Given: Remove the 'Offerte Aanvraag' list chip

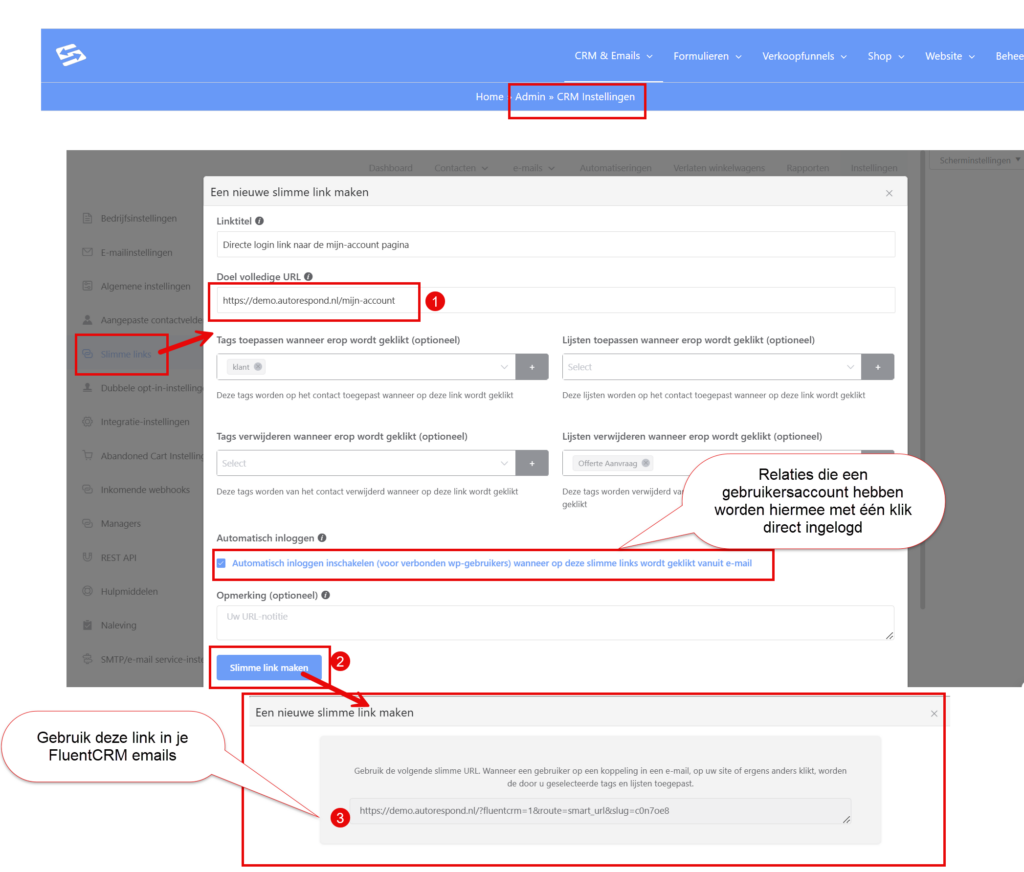Looking at the screenshot, I should 646,463.
